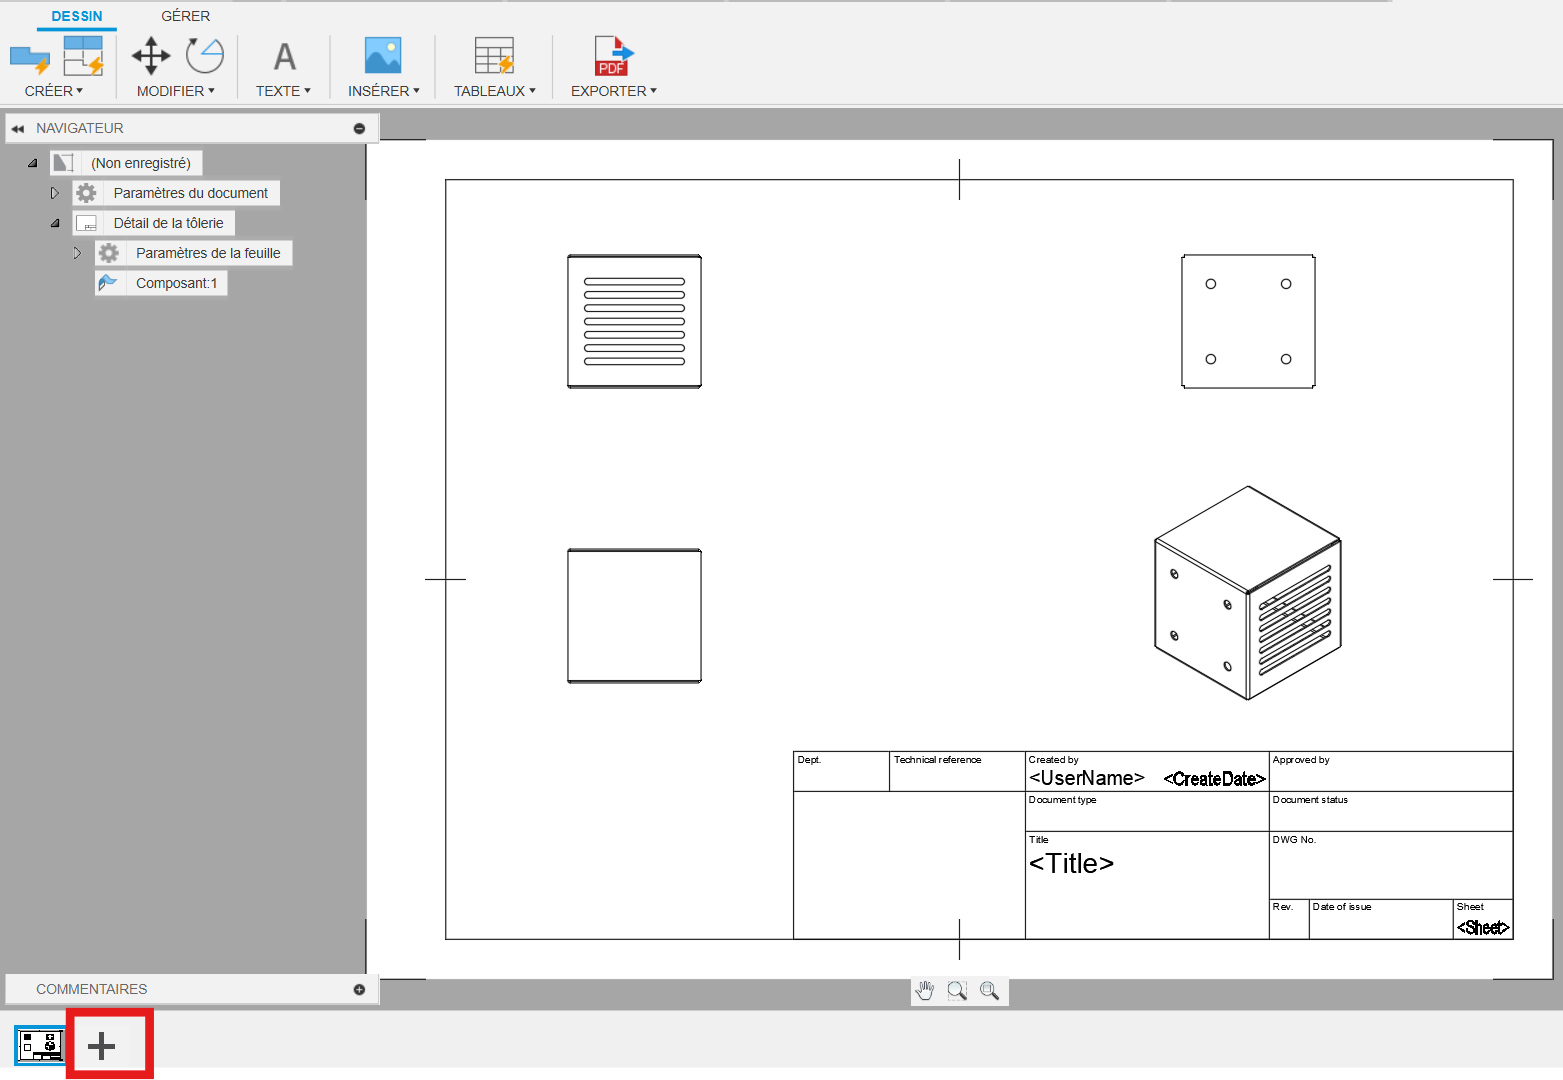Viewport: 1563px width, 1080px height.
Task: Open the EXPORTER dropdown menu
Action: pyautogui.click(x=613, y=91)
